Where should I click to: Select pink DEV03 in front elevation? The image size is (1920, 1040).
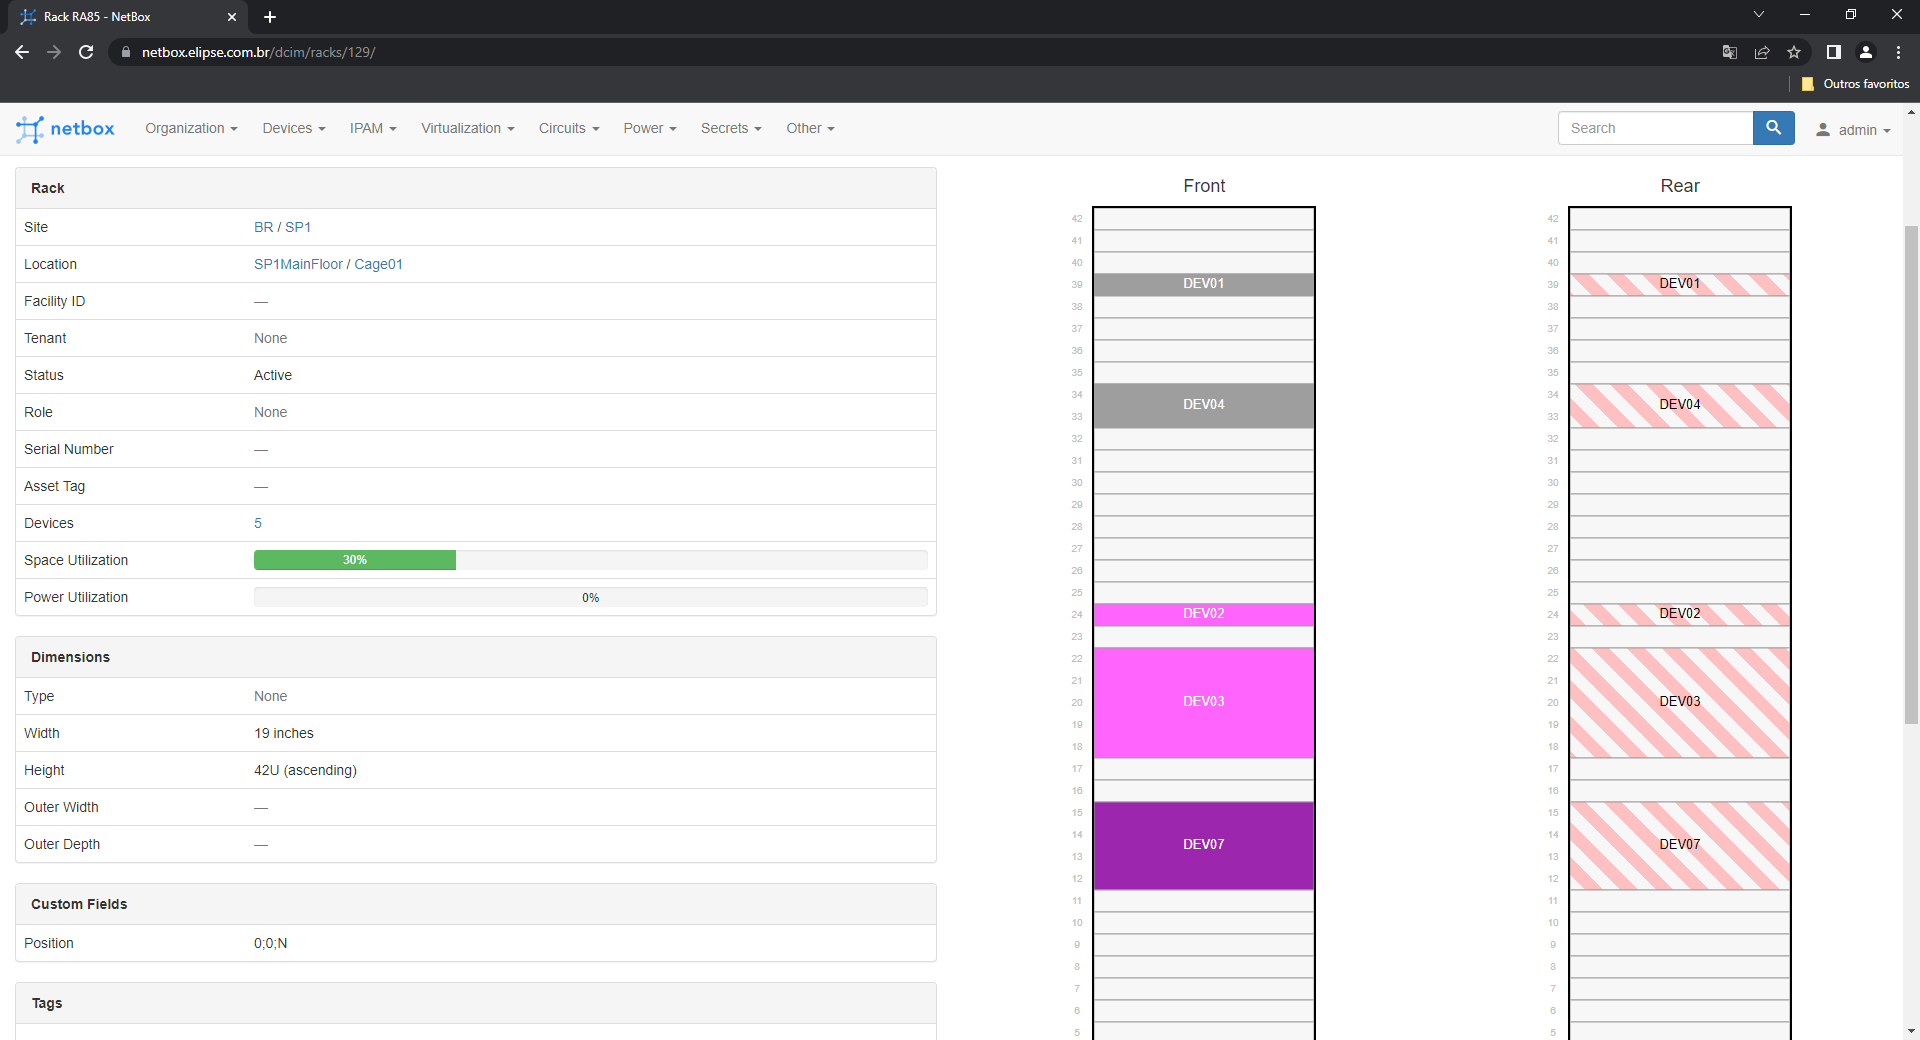[x=1204, y=702]
